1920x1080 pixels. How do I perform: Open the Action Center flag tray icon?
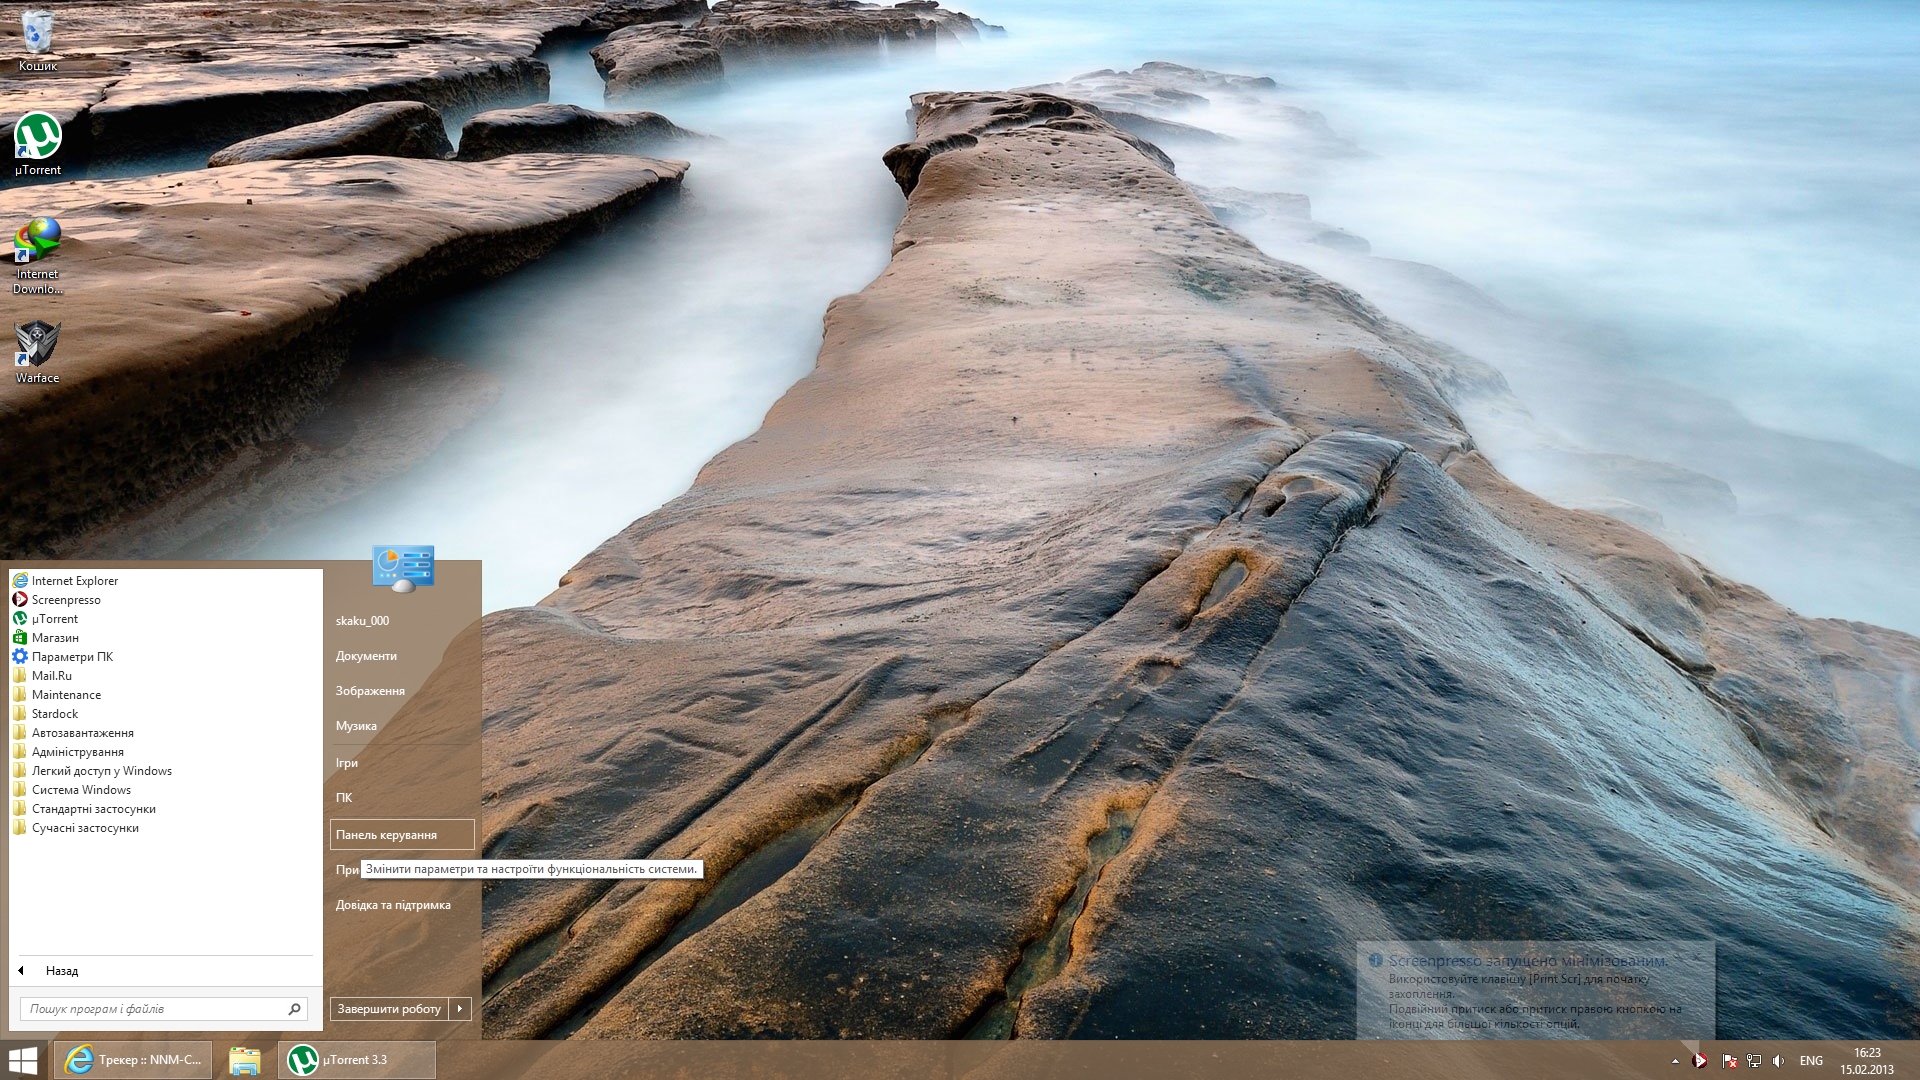1728,1061
